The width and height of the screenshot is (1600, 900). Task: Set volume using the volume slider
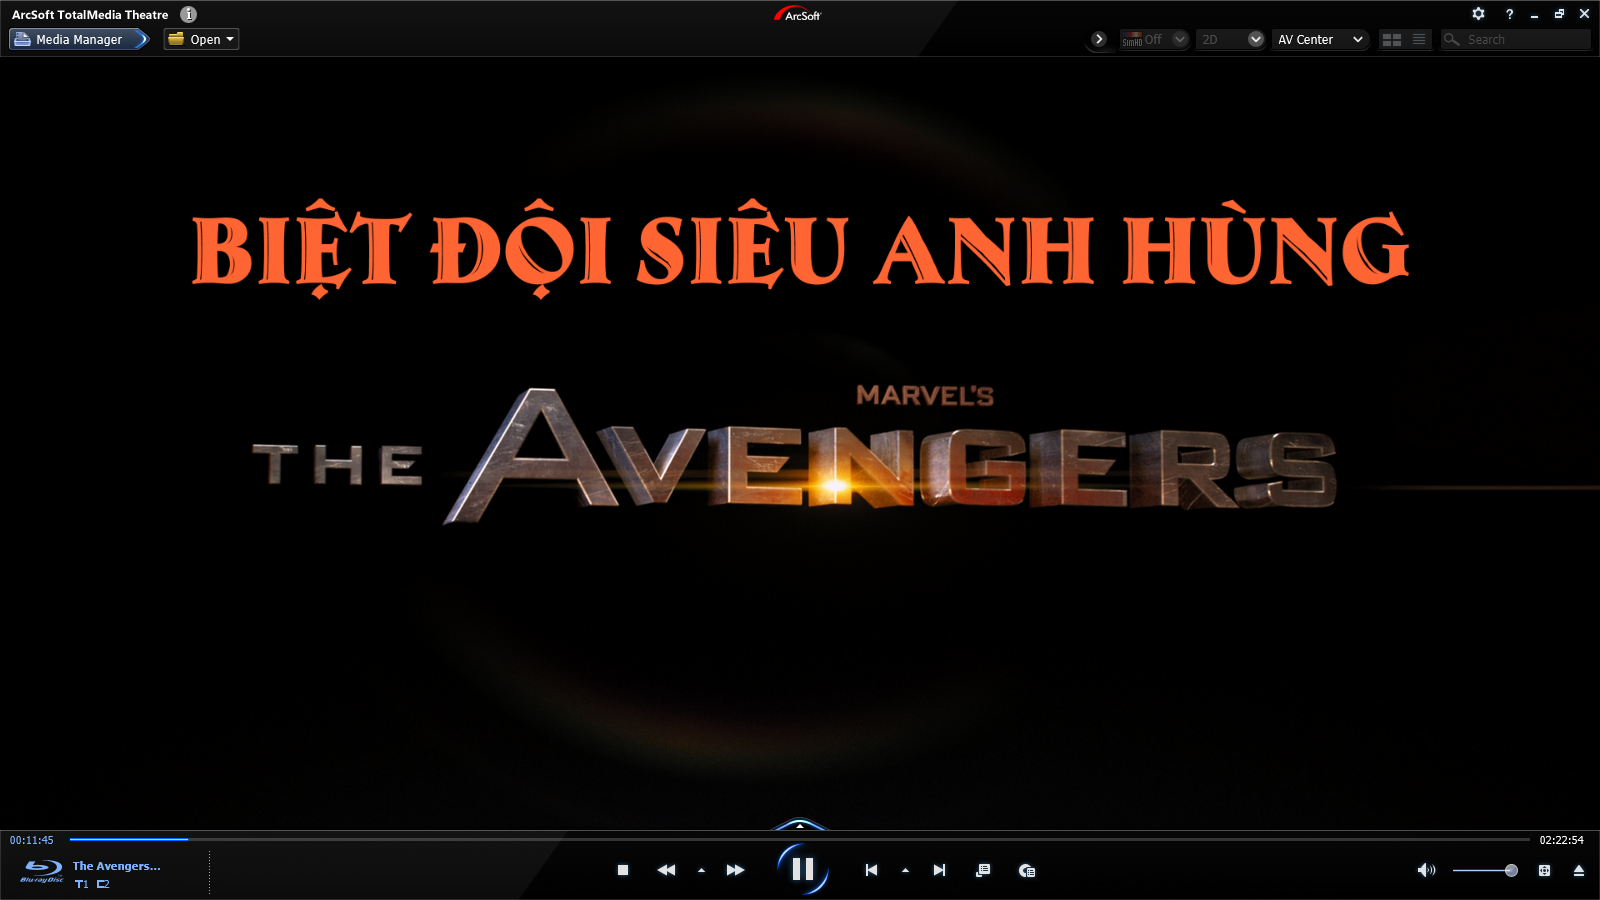[1485, 870]
